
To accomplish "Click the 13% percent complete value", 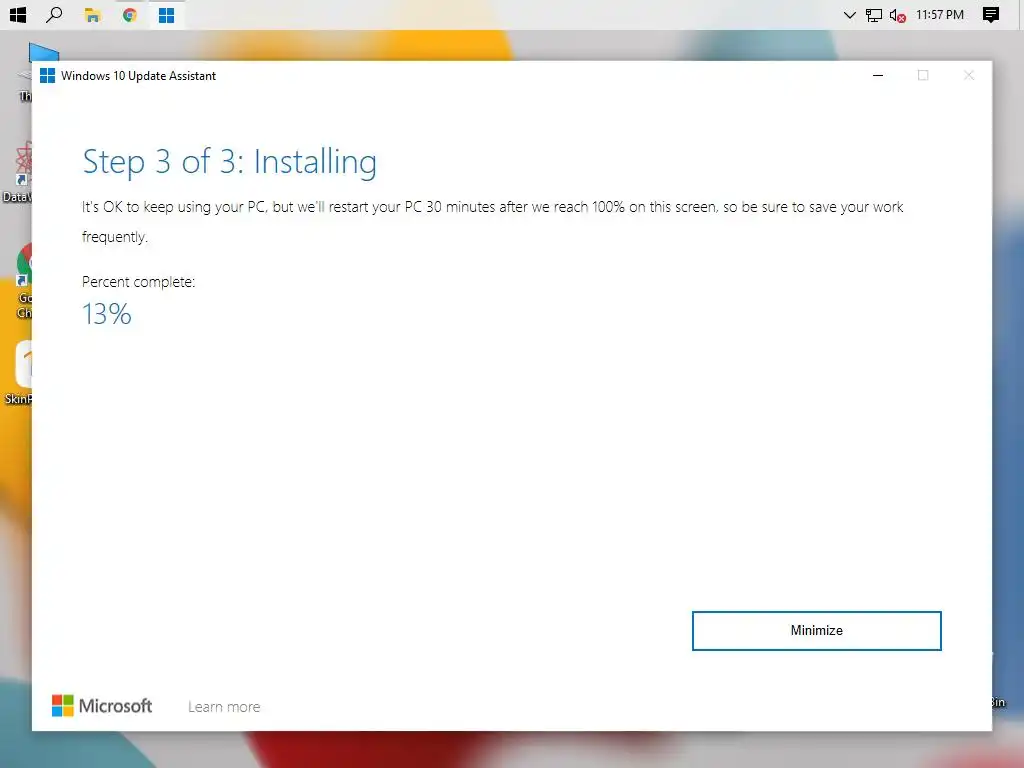I will [106, 314].
